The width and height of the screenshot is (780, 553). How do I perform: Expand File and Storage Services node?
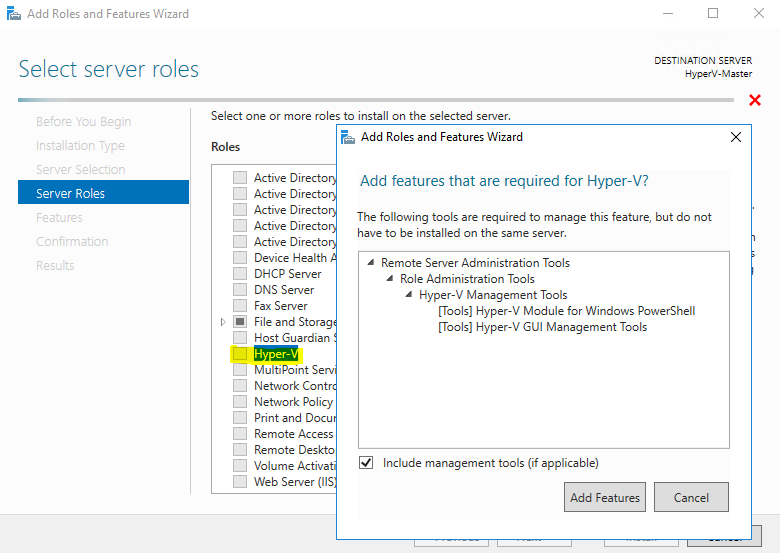coord(223,322)
